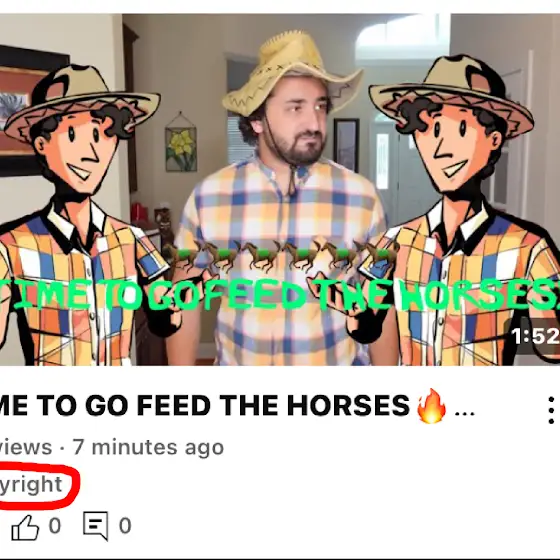This screenshot has width=560, height=560.
Task: Click the comments speech bubble icon
Action: click(x=96, y=526)
